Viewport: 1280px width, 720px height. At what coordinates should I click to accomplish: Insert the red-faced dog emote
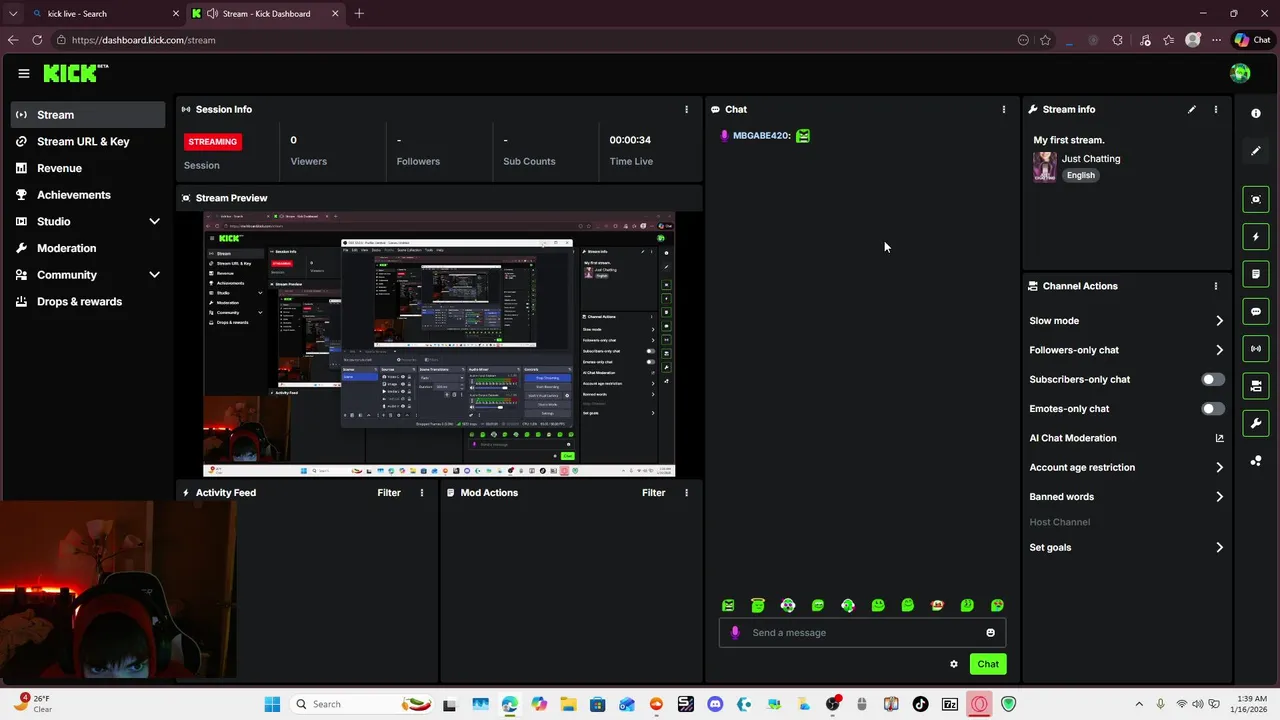(937, 605)
